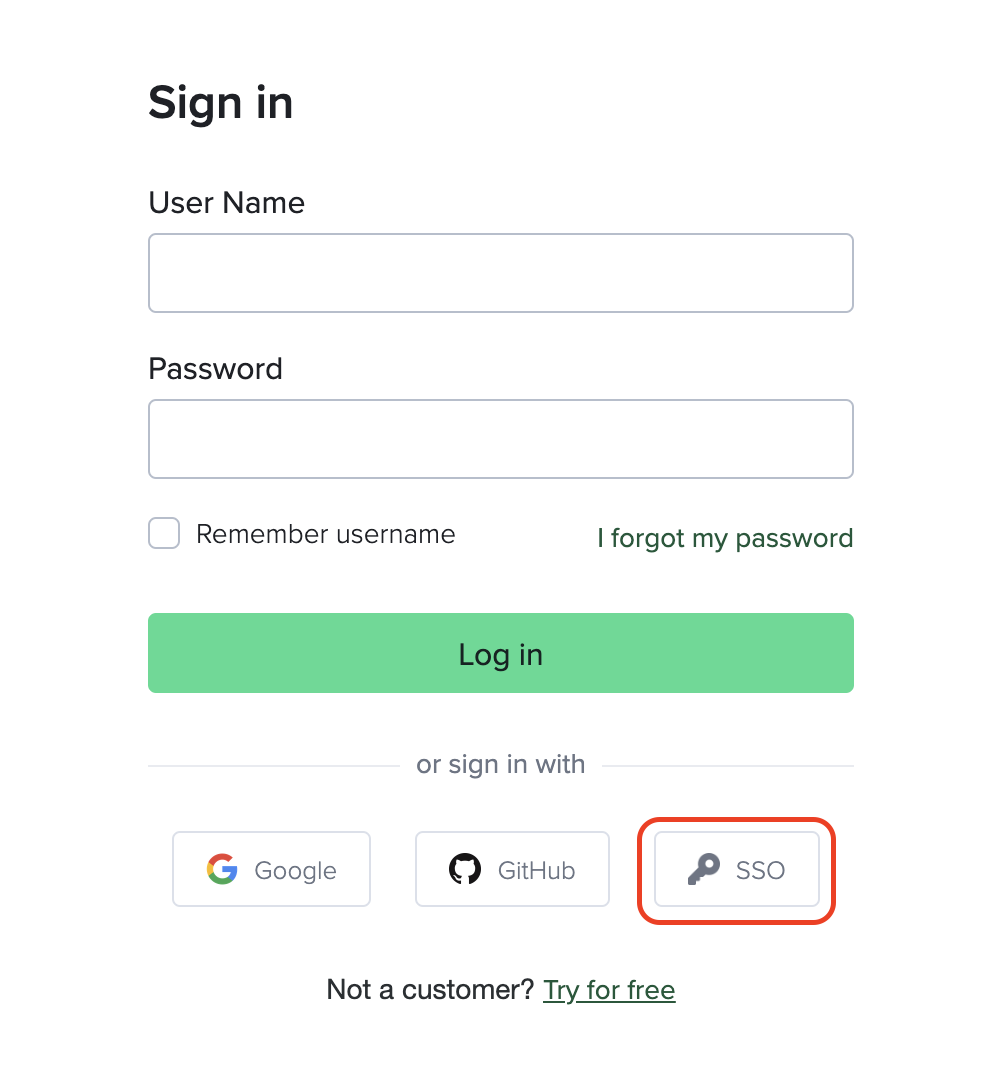Viewport: 1004px width, 1076px height.
Task: Sign in with Google
Action: (271, 869)
